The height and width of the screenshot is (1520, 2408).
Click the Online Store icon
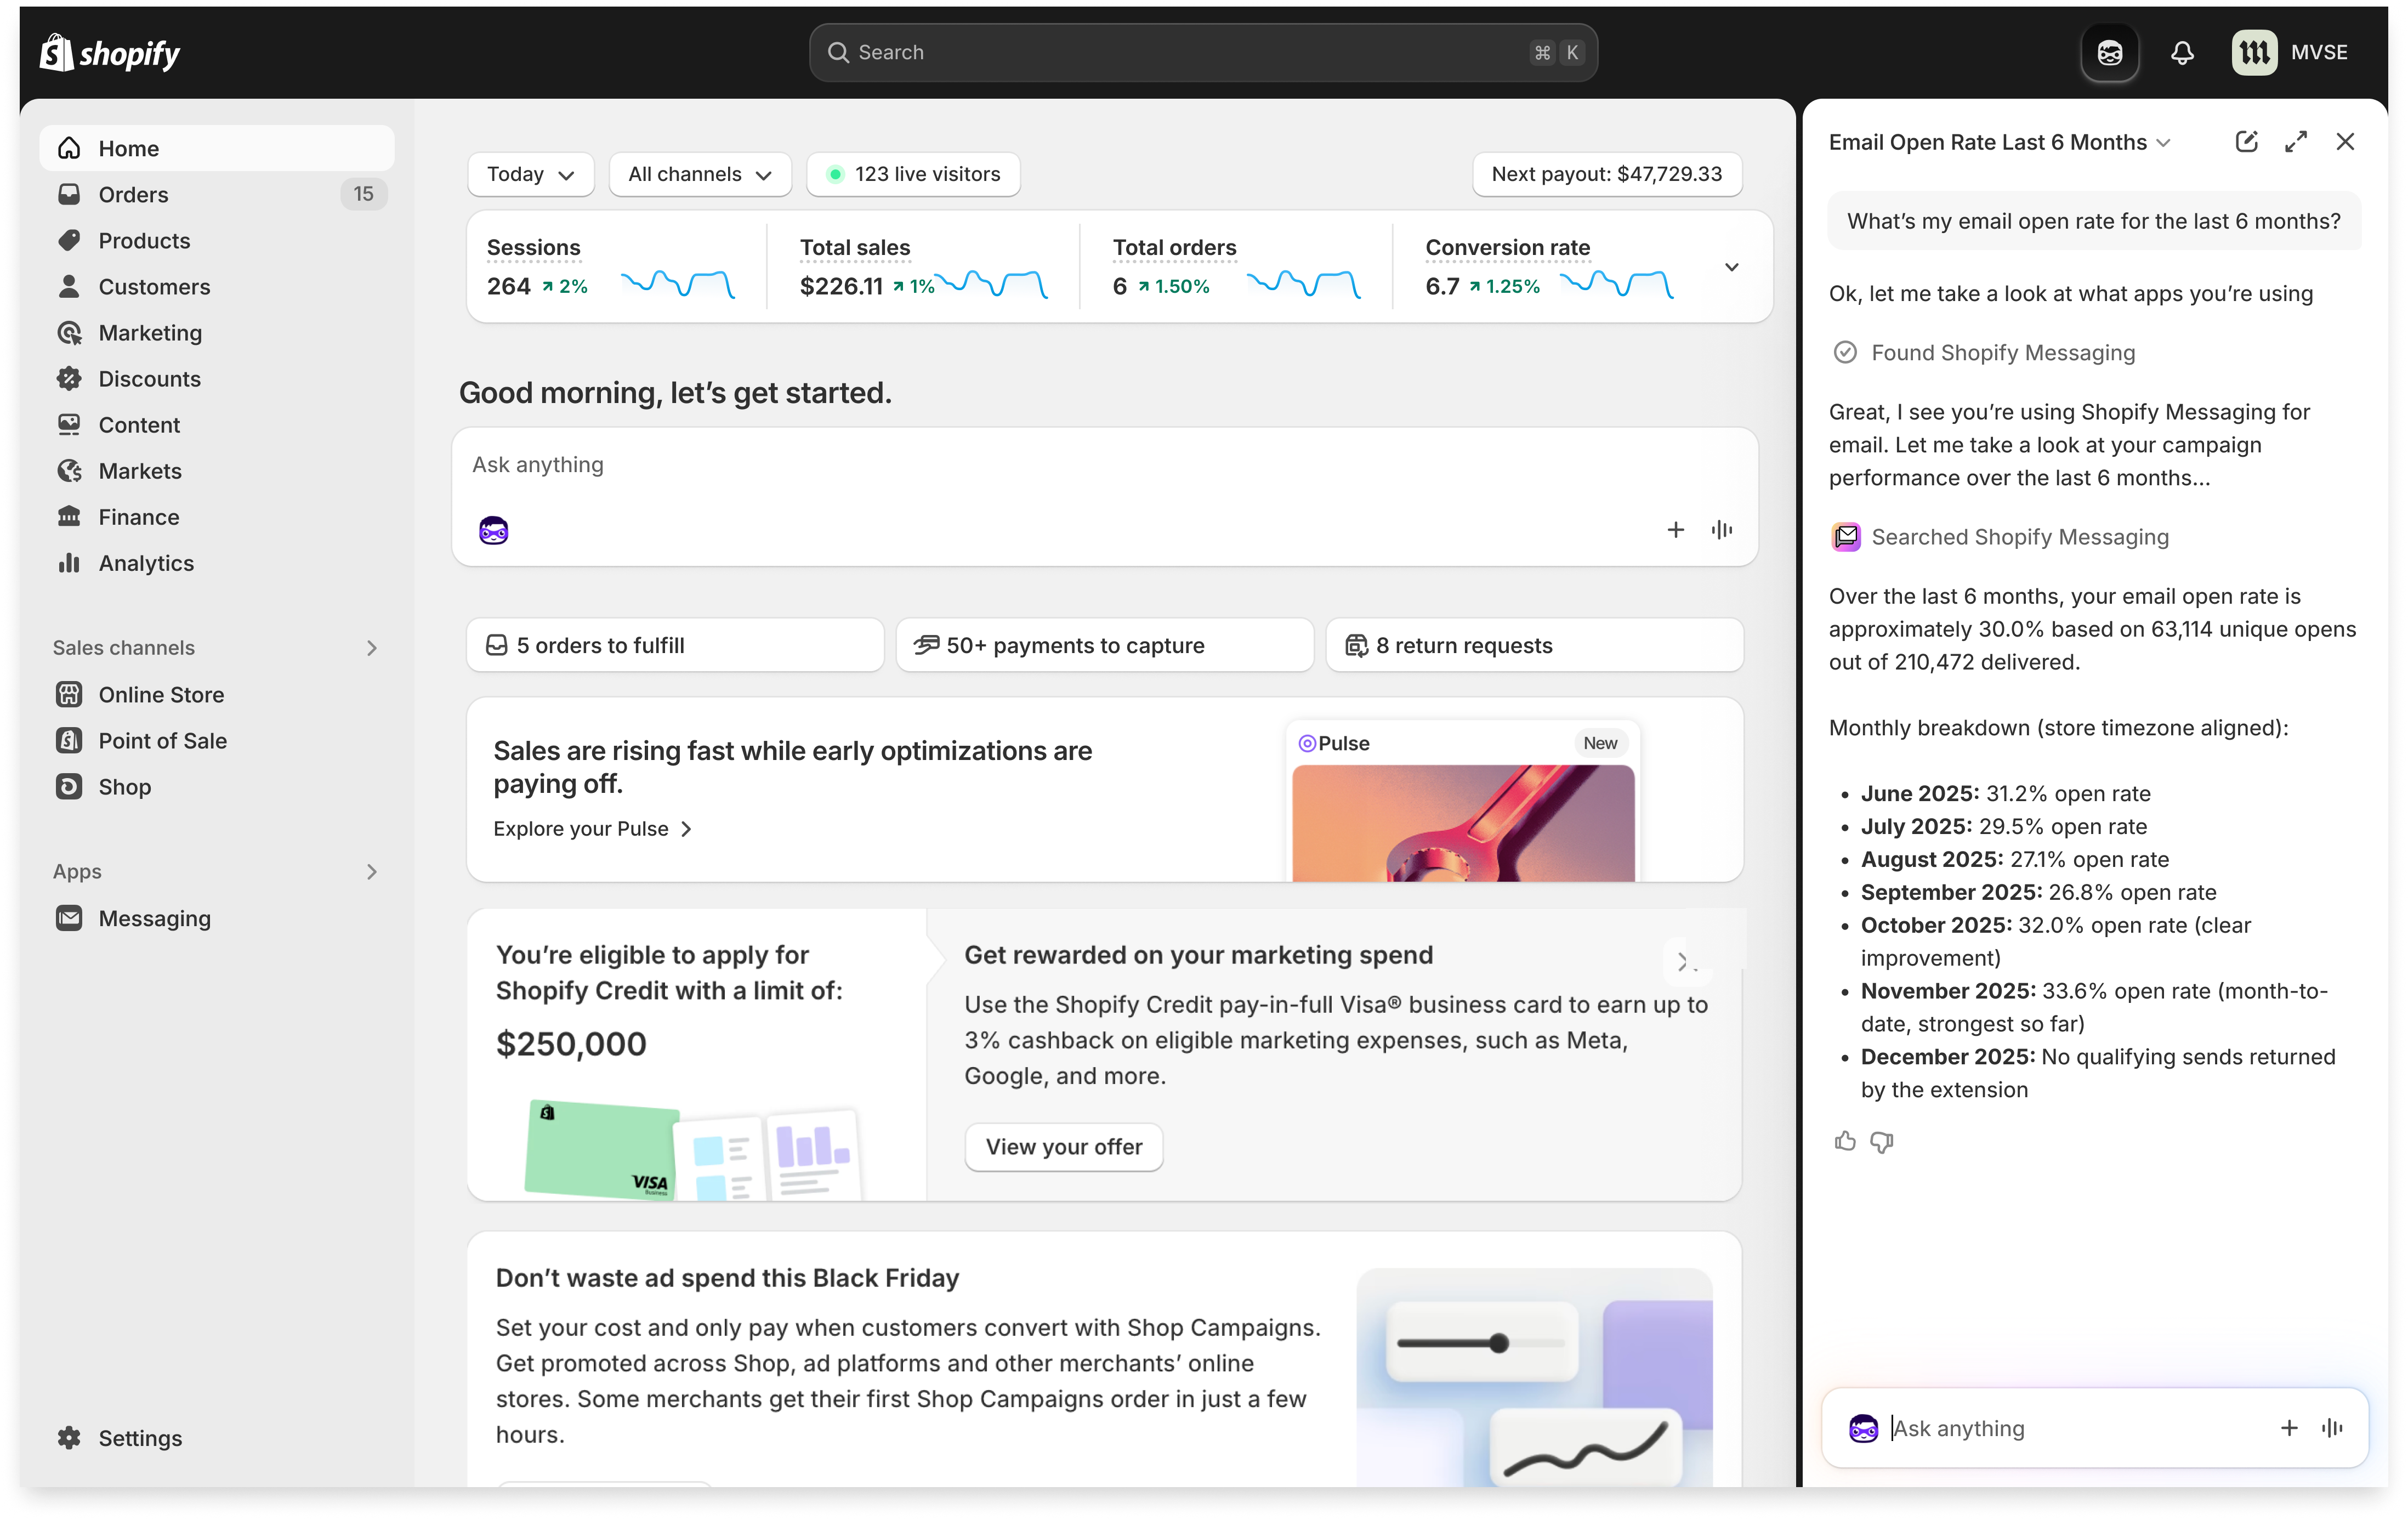tap(69, 694)
